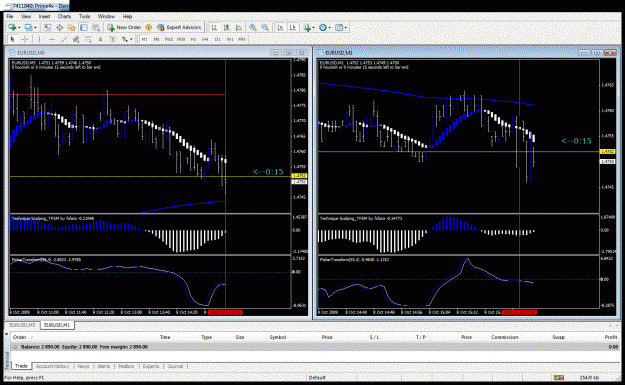The width and height of the screenshot is (625, 385).
Task: Expand the Templates dropdown arrow
Action: click(x=345, y=28)
